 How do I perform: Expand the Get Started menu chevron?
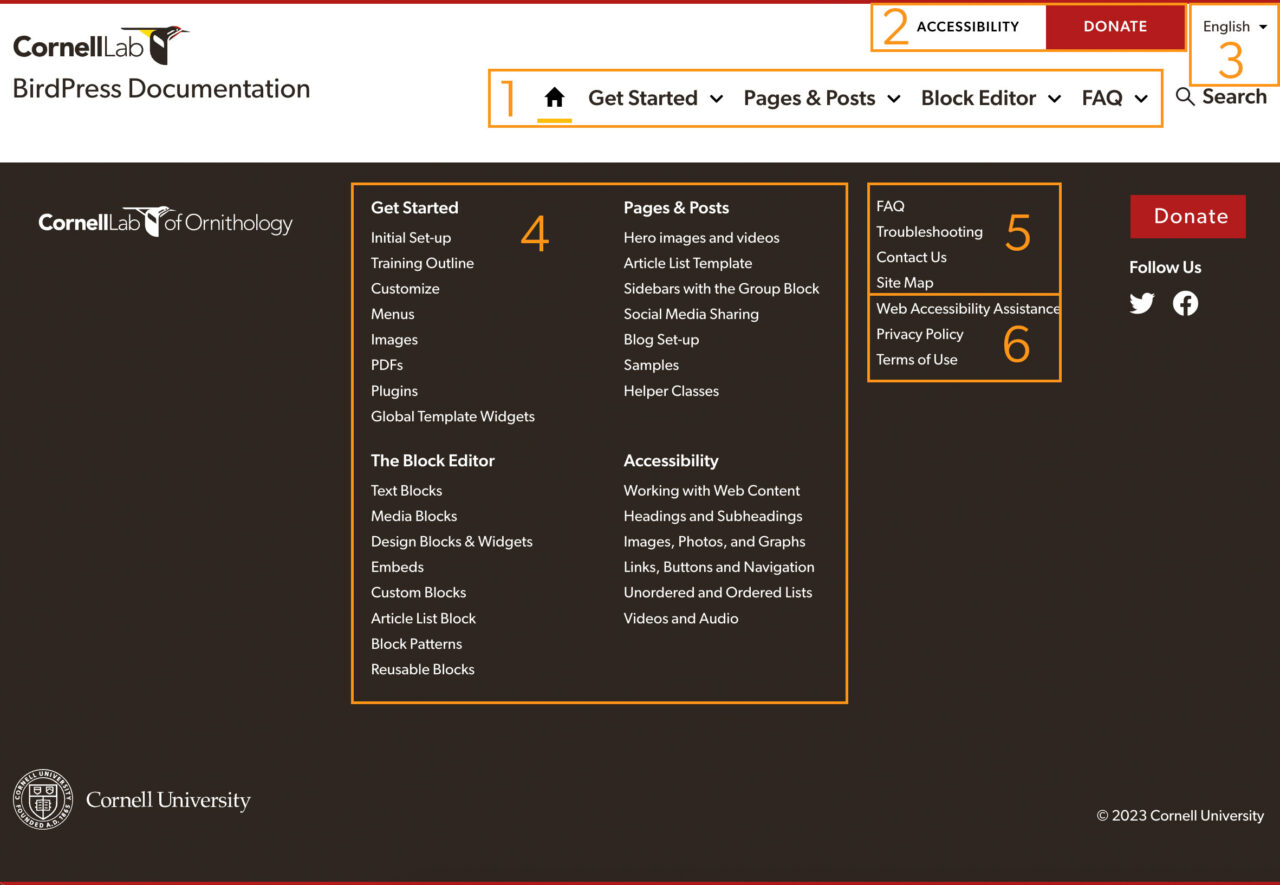(716, 99)
